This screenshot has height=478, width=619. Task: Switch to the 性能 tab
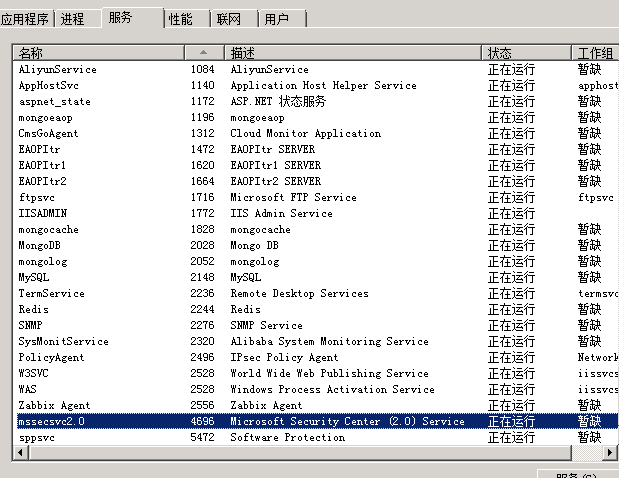tap(186, 19)
